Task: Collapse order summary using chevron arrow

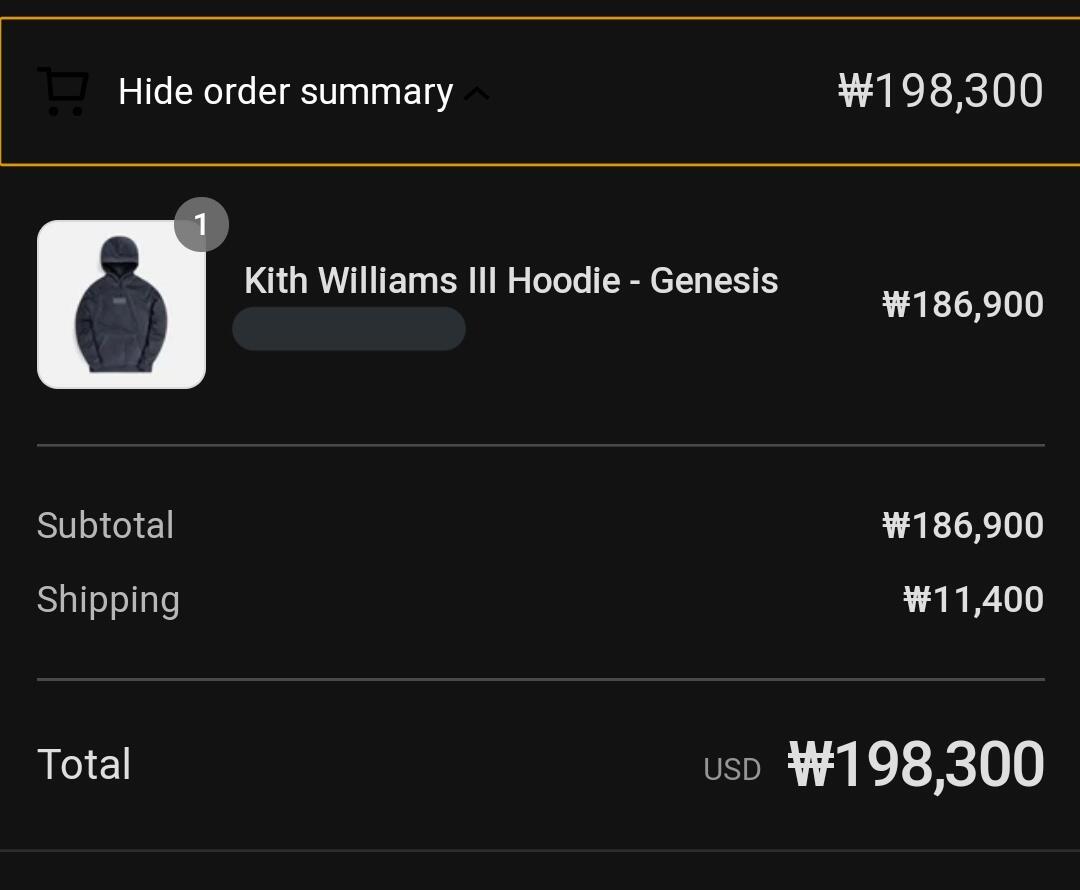Action: (x=477, y=94)
